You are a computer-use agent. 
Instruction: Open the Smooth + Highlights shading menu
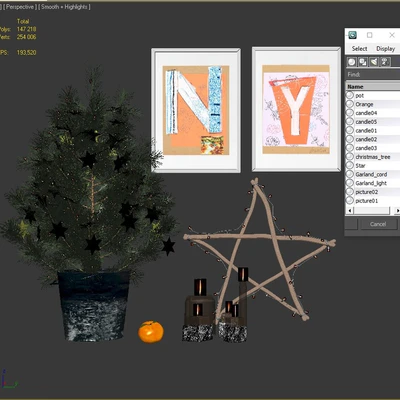[x=64, y=7]
